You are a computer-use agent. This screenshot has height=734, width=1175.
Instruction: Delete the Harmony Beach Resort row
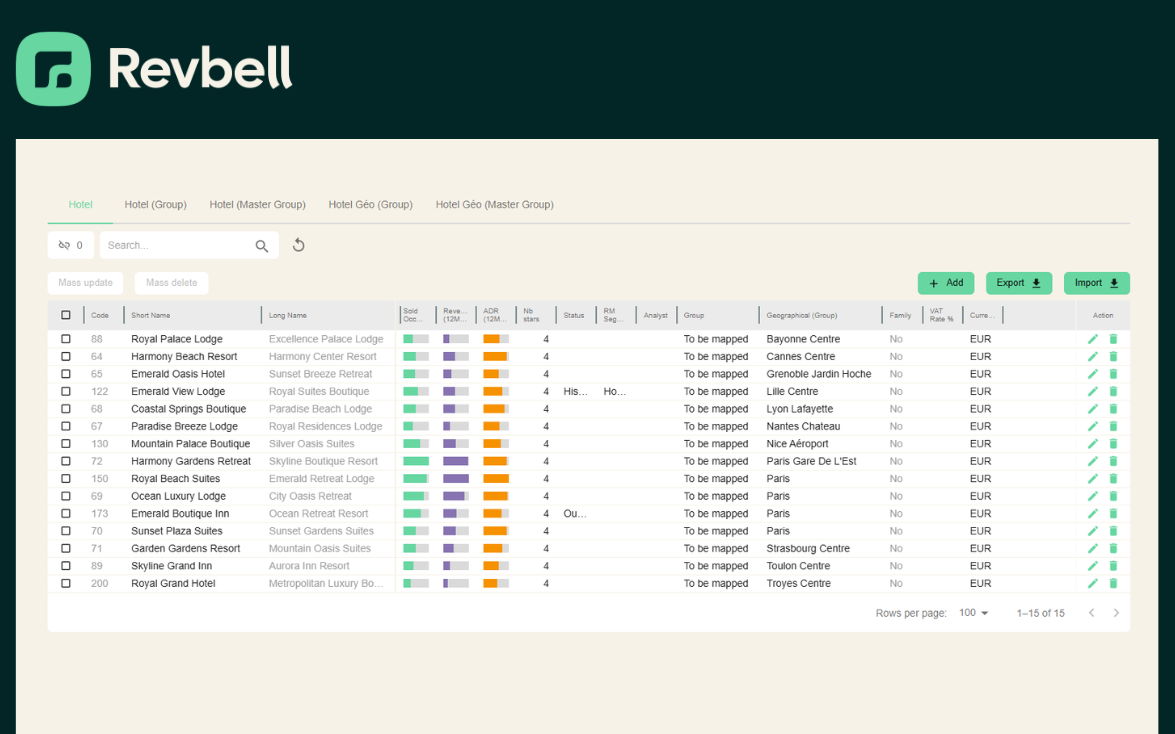[x=1113, y=356]
